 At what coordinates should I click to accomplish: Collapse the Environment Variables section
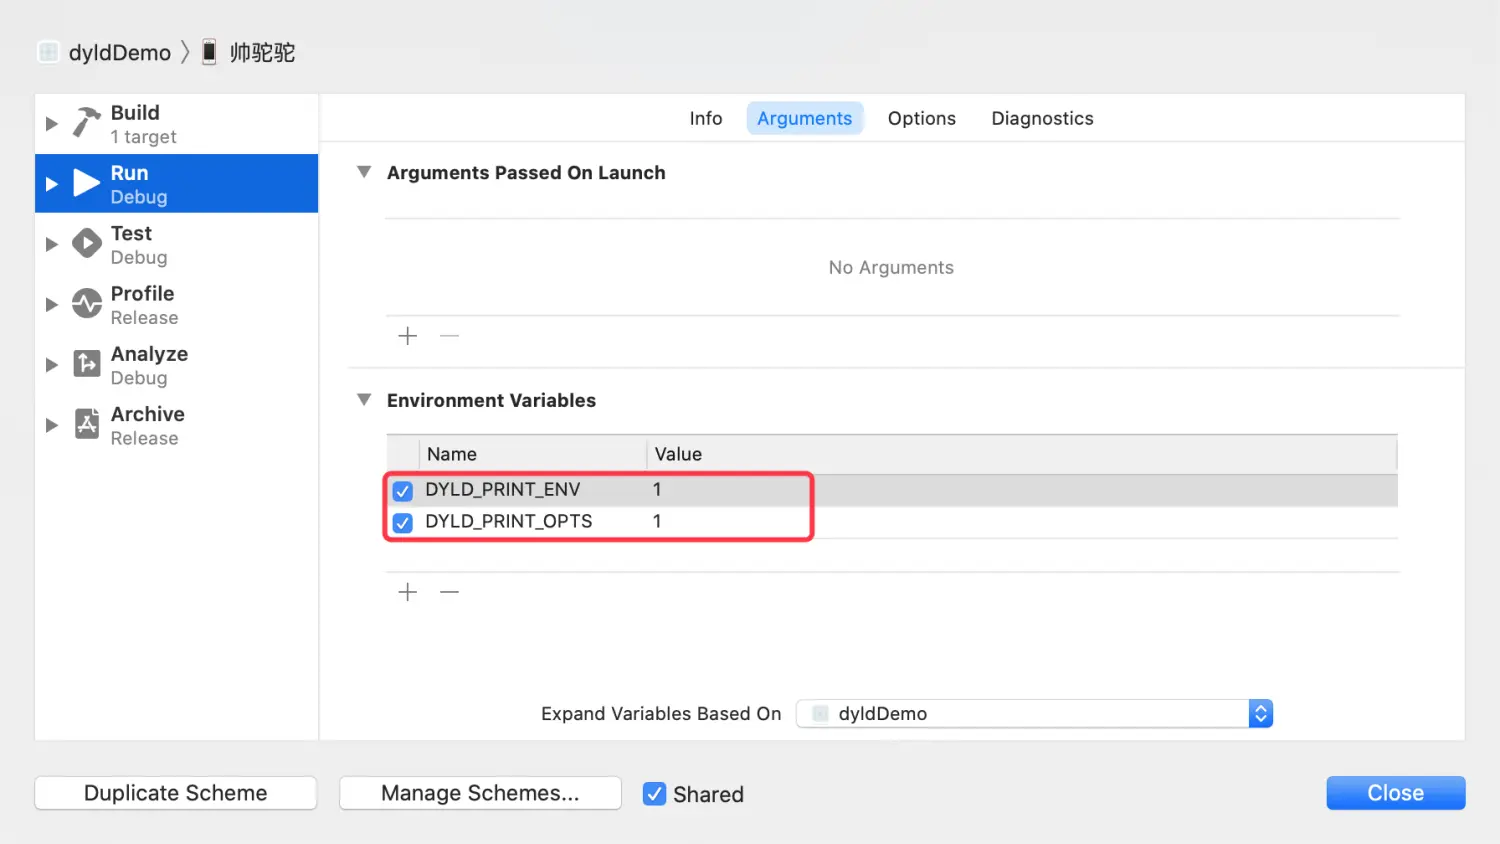[364, 400]
